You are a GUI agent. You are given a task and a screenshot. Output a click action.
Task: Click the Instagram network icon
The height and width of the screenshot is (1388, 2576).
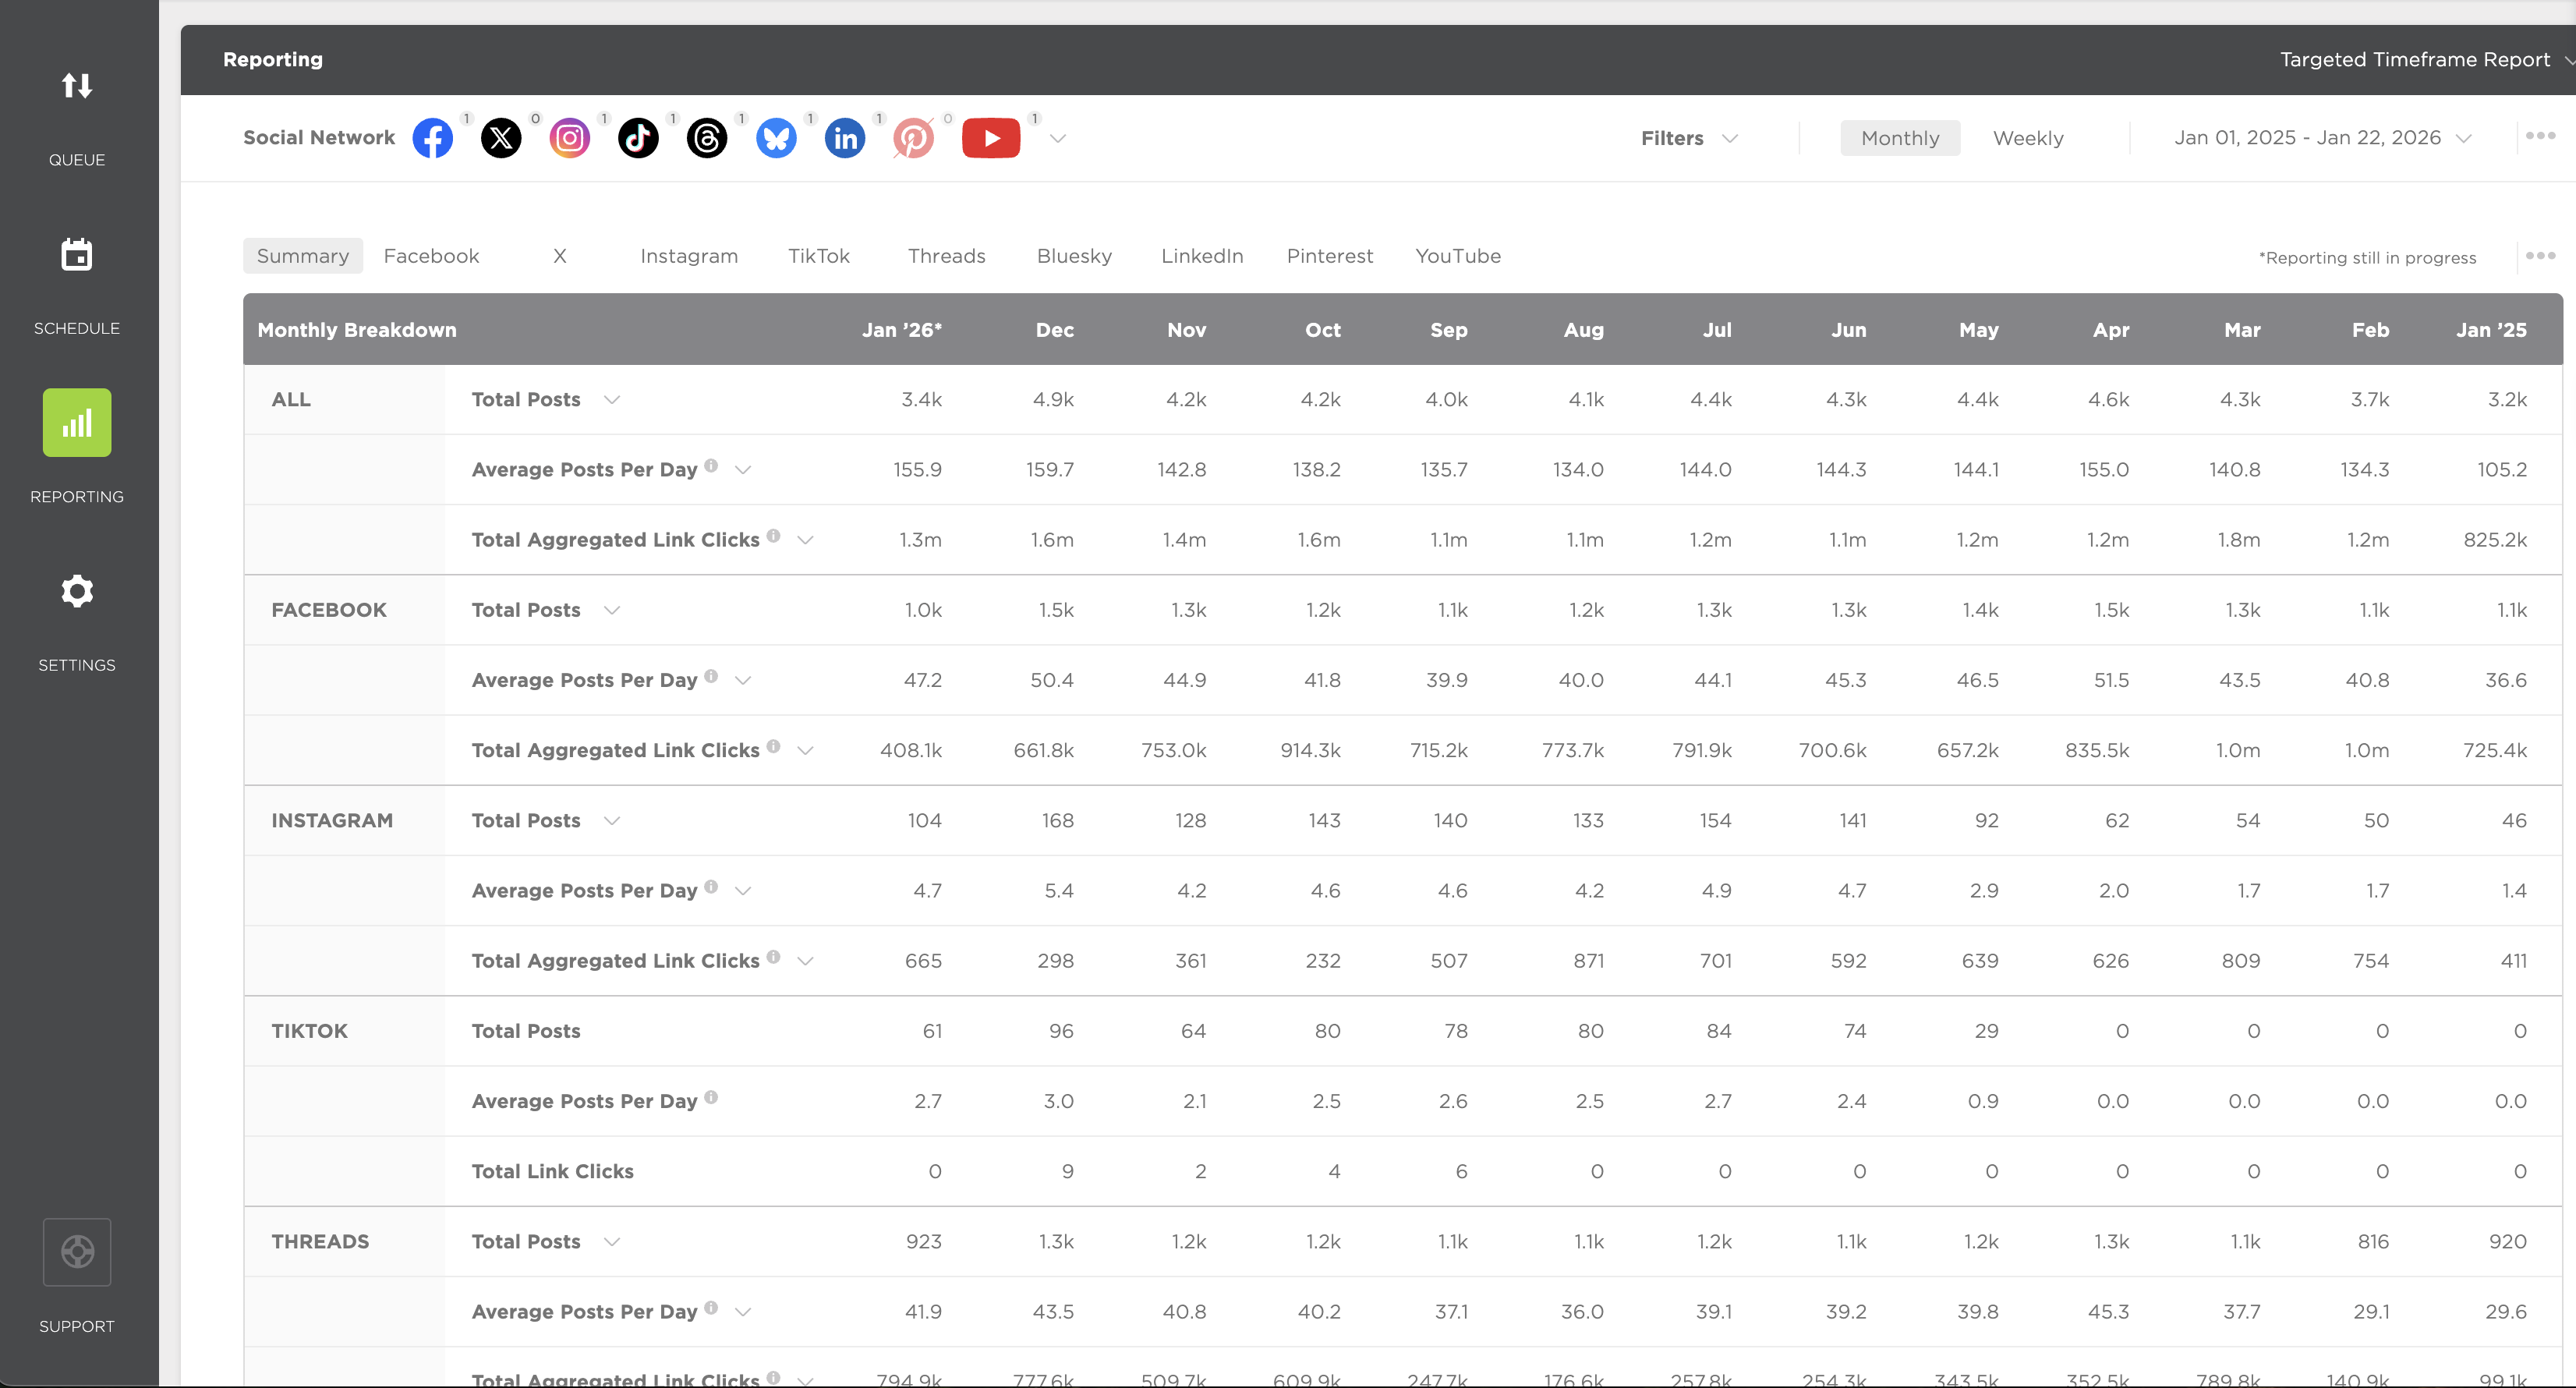pyautogui.click(x=570, y=138)
